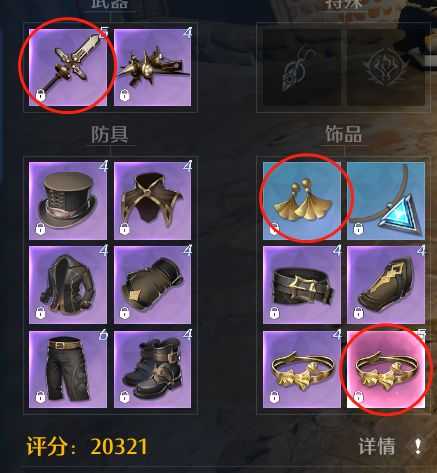Screen dimensions: 437x473
Task: Select the sword weapon slot
Action: (68, 67)
